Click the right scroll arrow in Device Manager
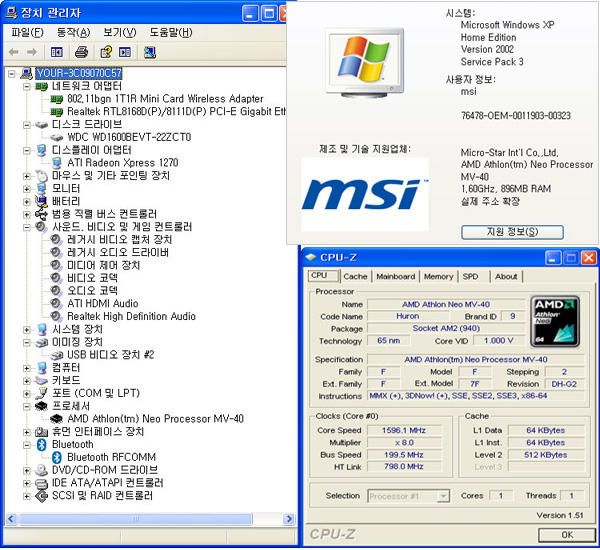600x550 pixels. (289, 519)
